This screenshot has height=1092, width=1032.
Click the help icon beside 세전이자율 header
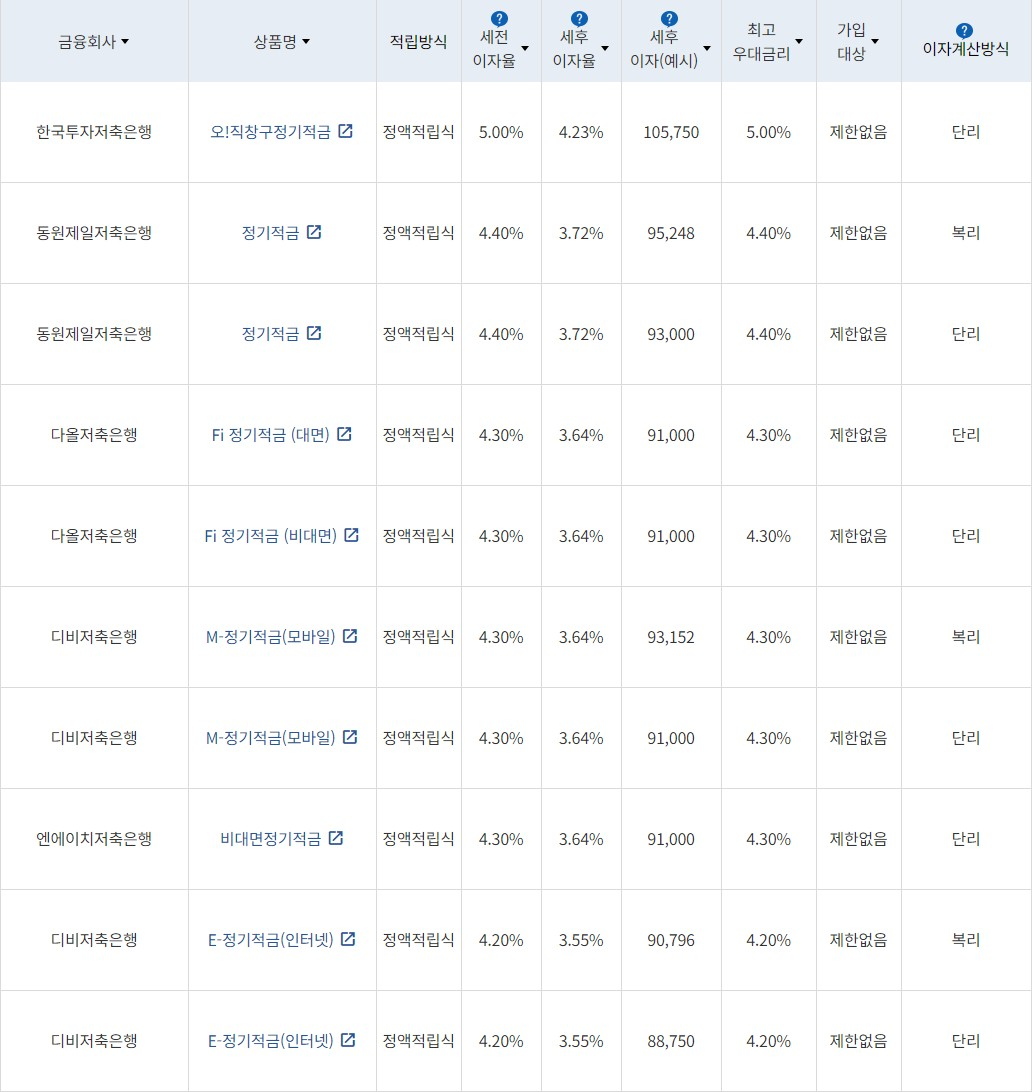pyautogui.click(x=499, y=16)
